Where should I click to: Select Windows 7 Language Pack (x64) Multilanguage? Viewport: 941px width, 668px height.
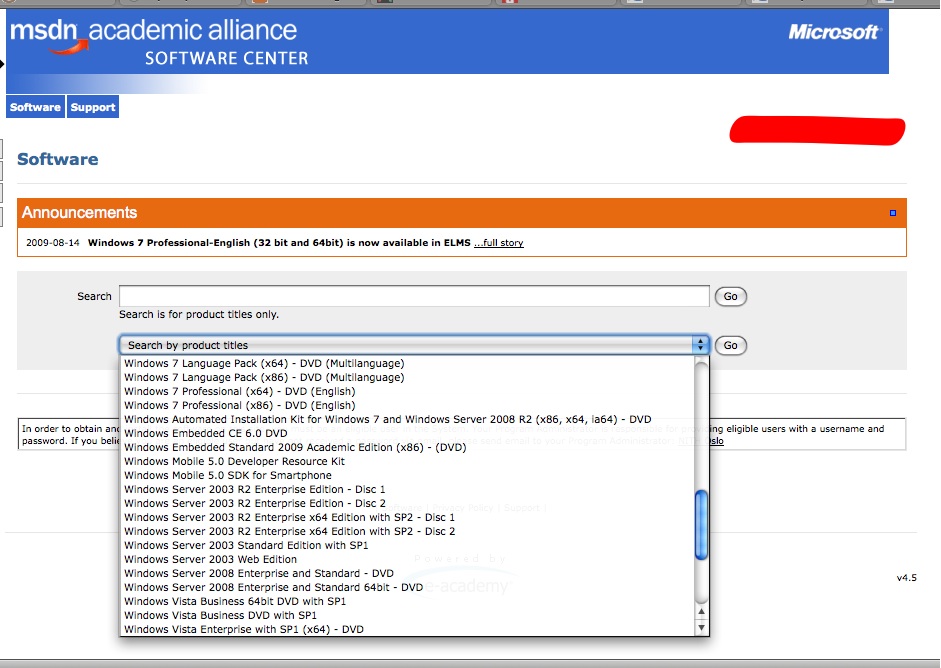(x=407, y=363)
